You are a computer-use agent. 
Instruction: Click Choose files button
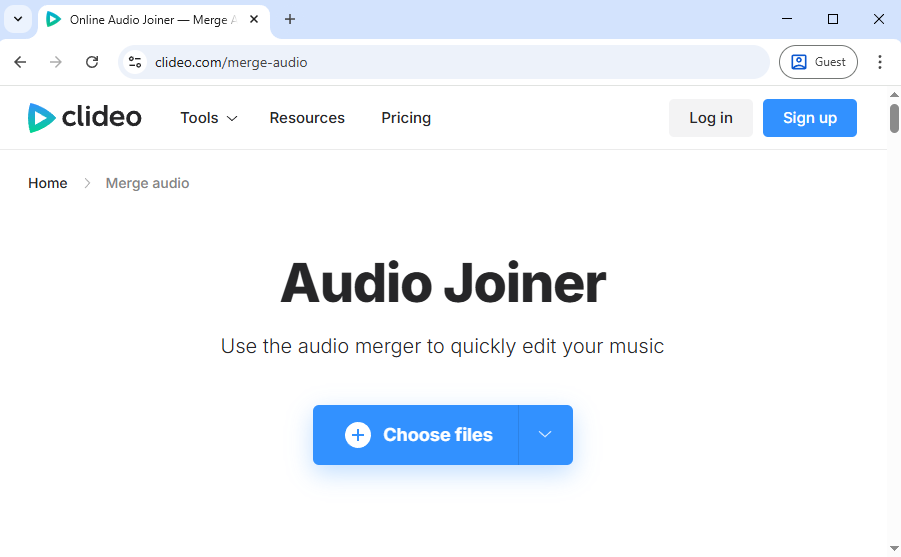point(416,435)
